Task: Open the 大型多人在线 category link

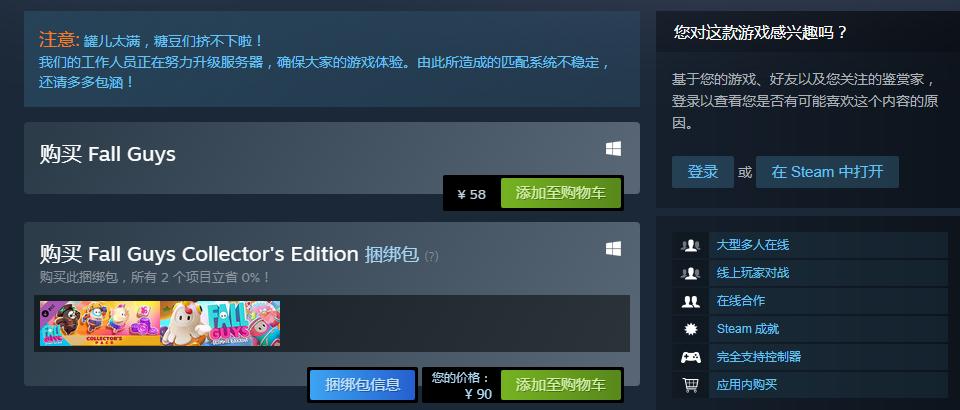Action: coord(752,245)
